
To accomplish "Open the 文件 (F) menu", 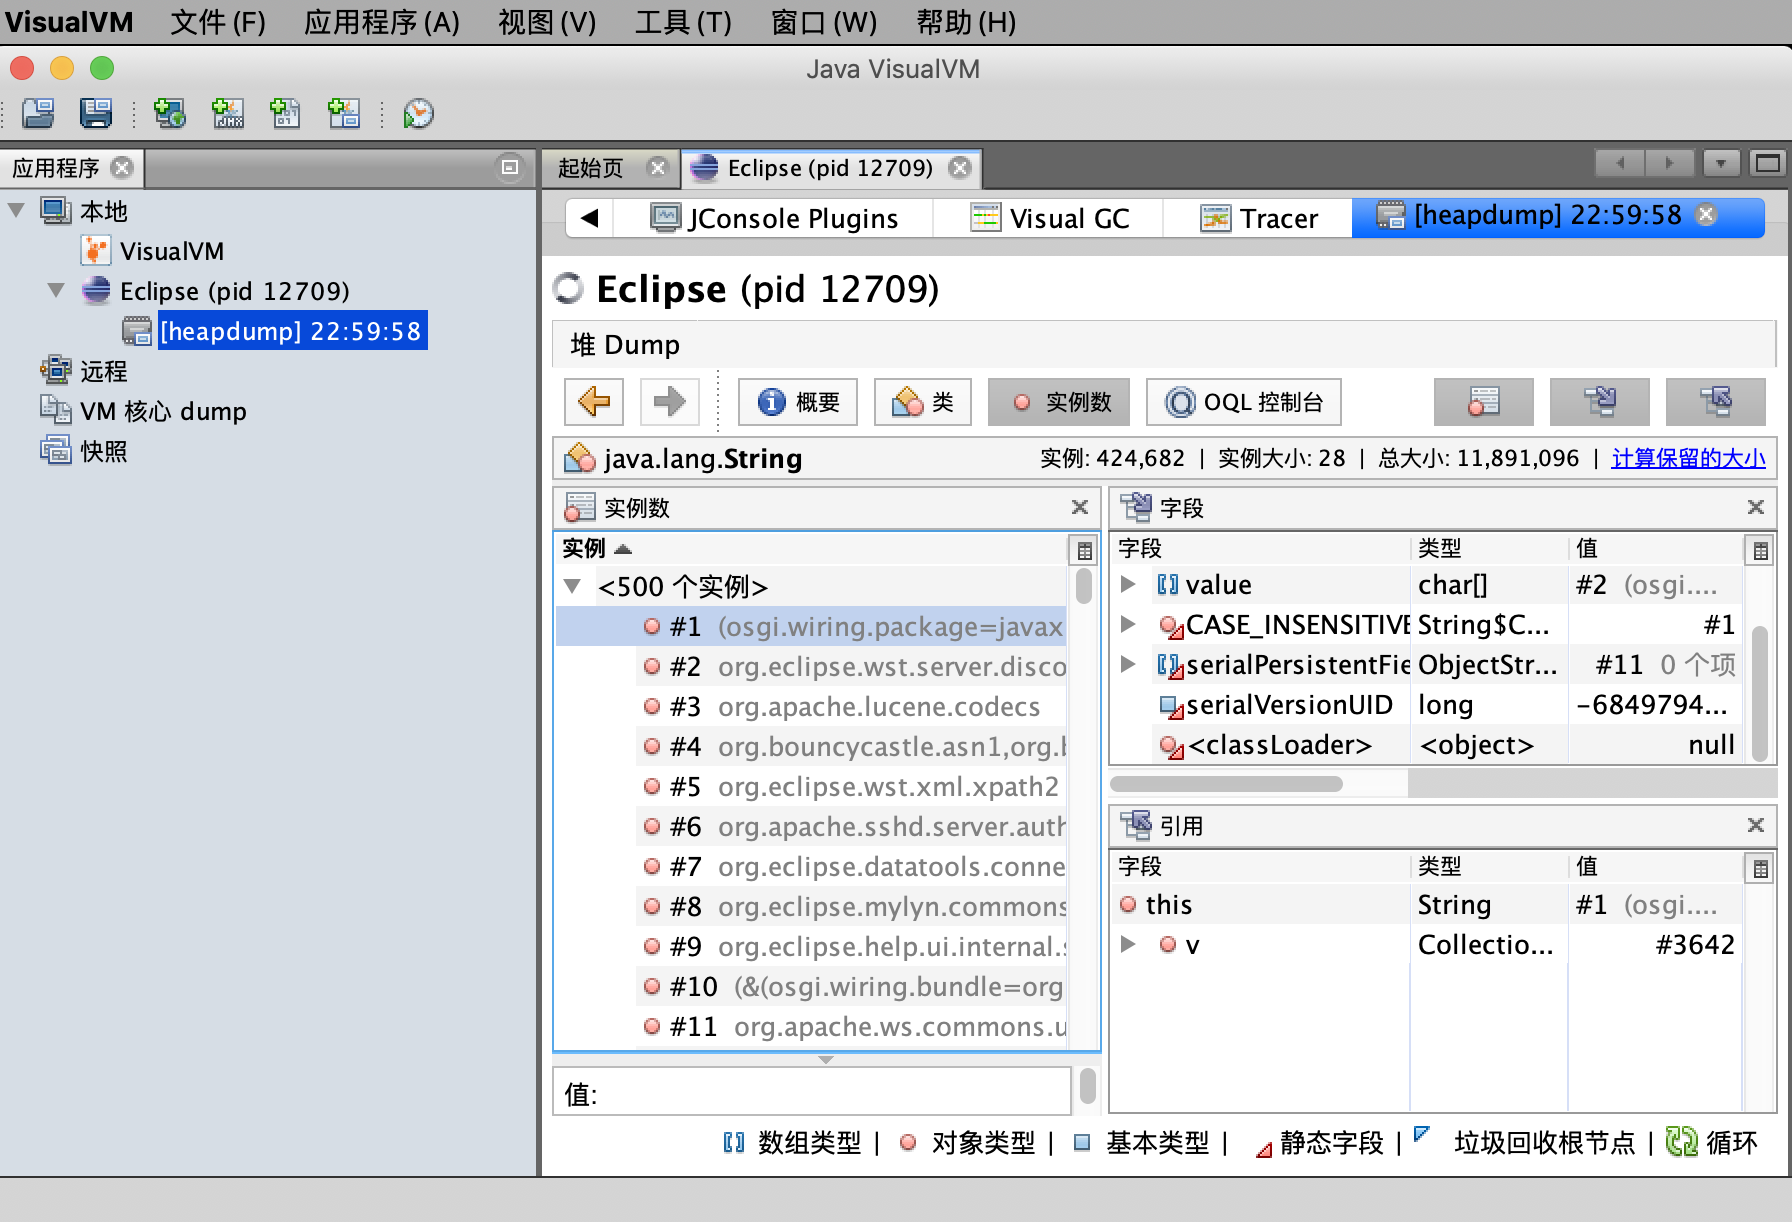I will (218, 22).
